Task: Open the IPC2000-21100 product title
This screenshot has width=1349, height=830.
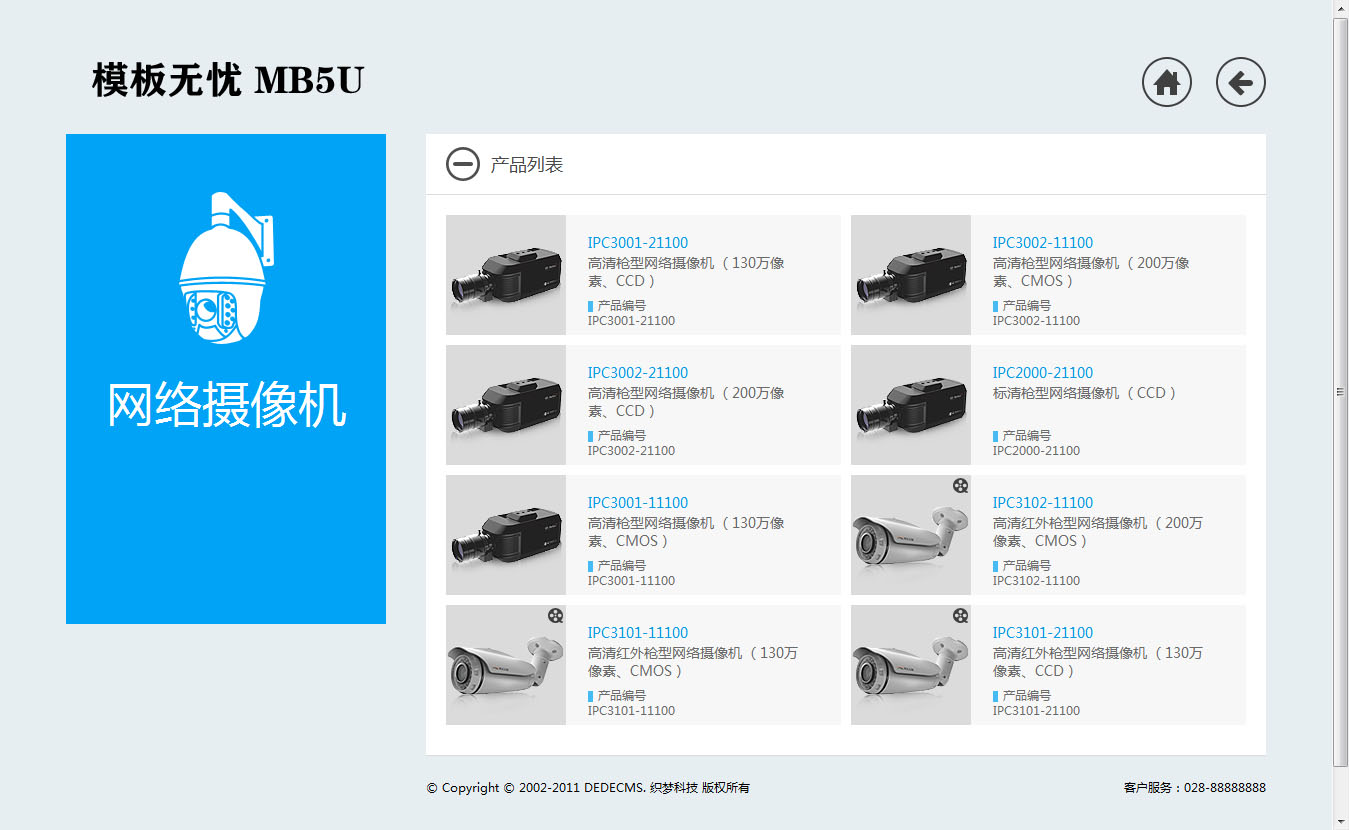Action: pyautogui.click(x=1042, y=373)
